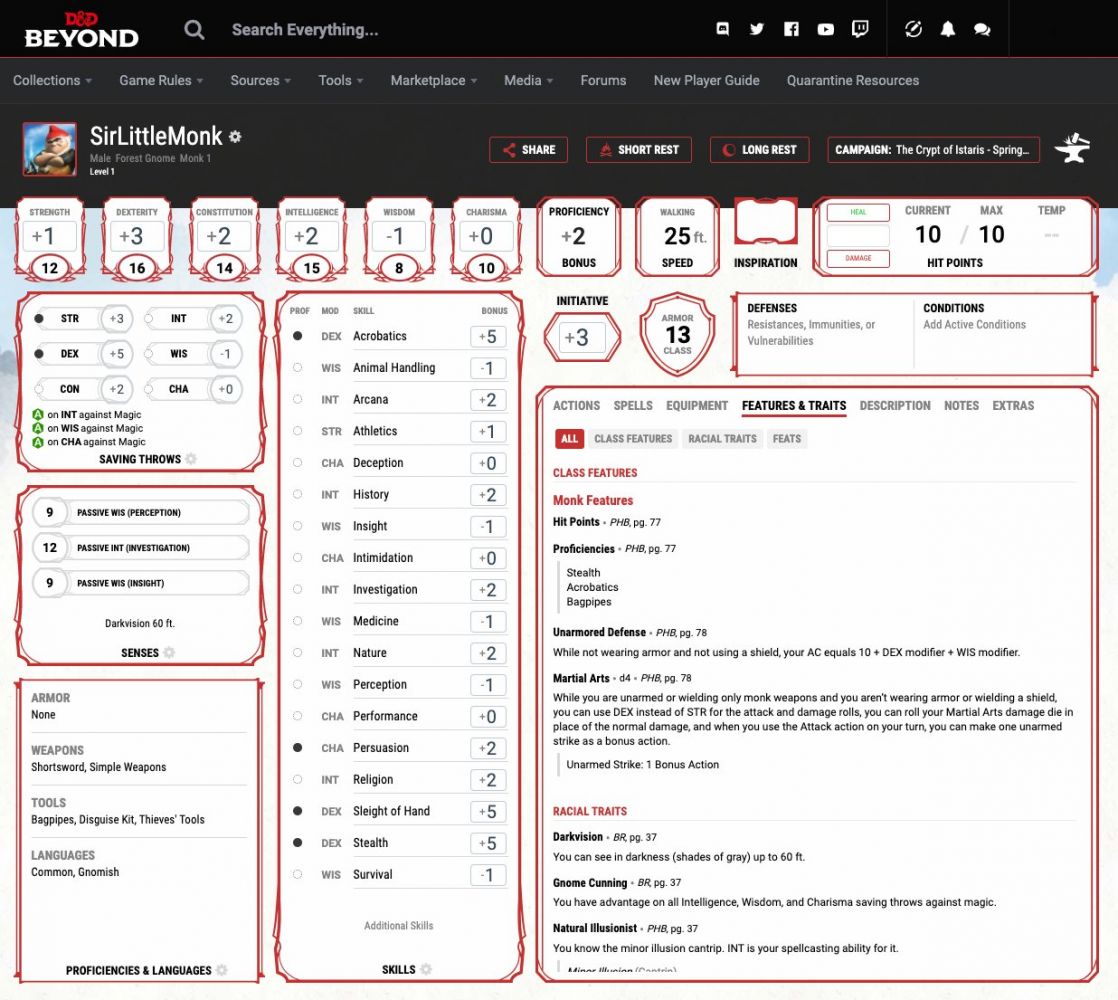Screen dimensions: 1118x1000
Task: Open the Discord chat icon in the header
Action: [722, 29]
